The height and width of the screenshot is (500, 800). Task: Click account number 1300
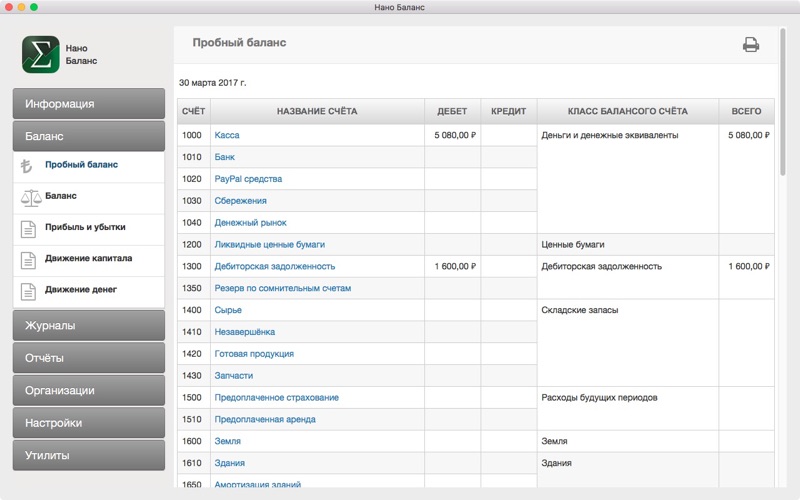point(191,266)
